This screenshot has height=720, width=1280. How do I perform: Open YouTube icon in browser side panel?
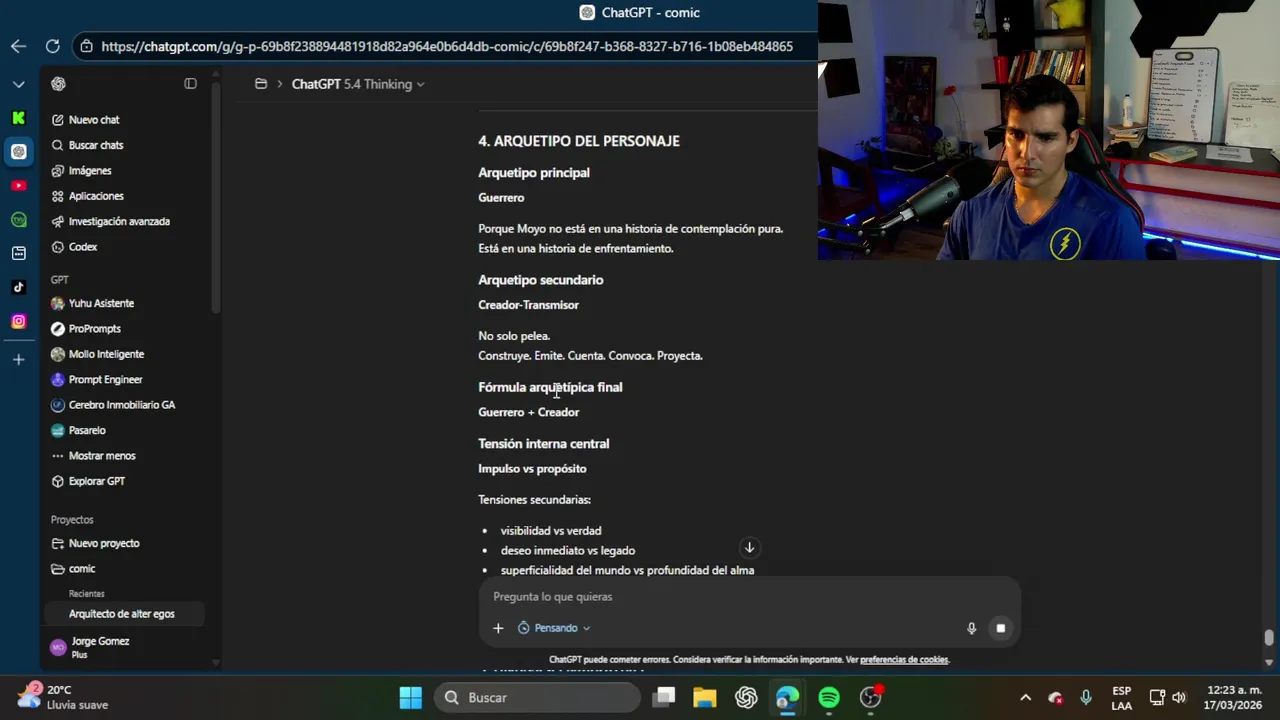click(x=18, y=186)
